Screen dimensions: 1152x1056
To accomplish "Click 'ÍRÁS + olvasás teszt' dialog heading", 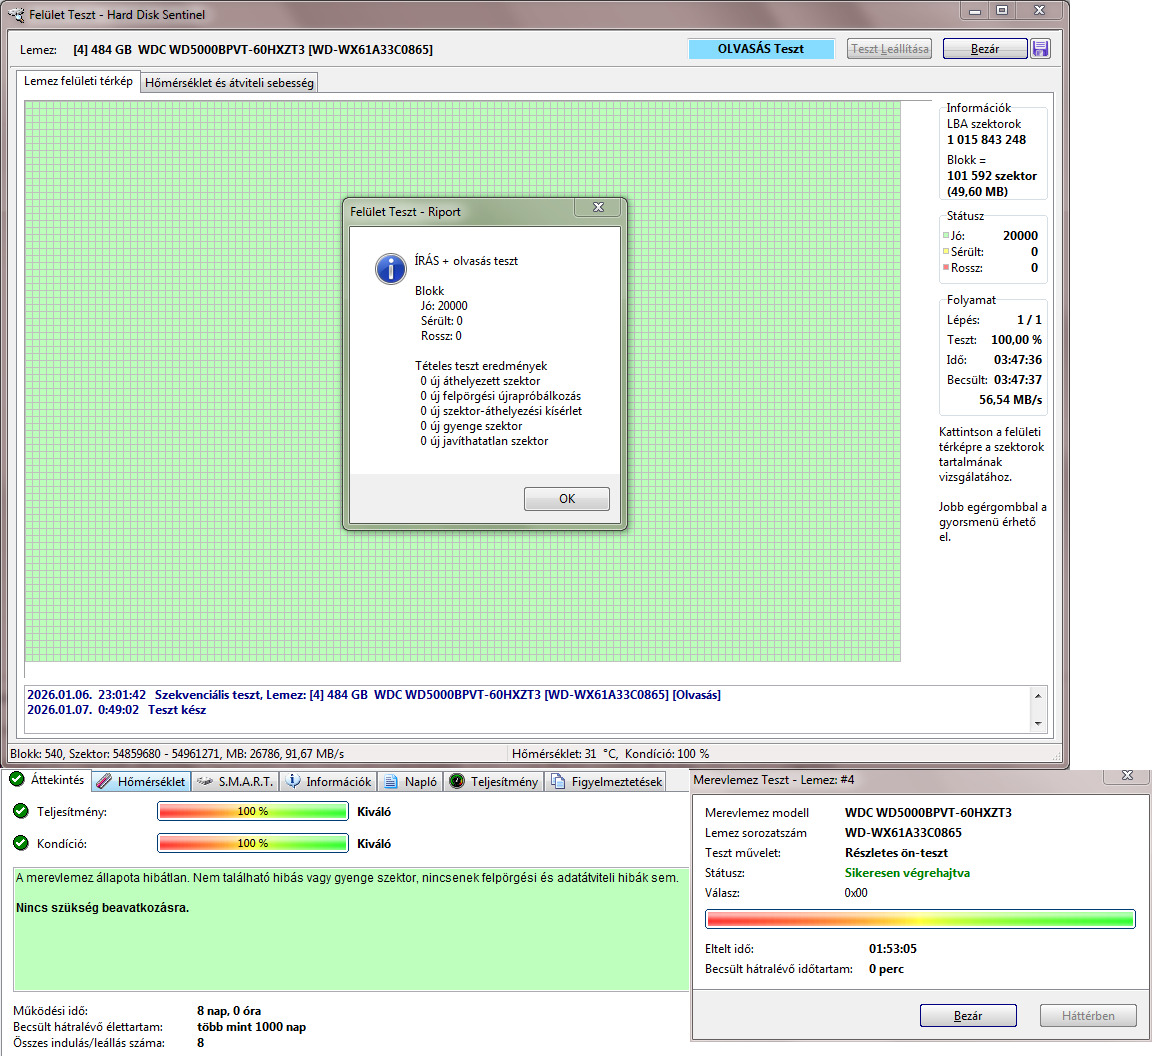I will click(x=466, y=260).
